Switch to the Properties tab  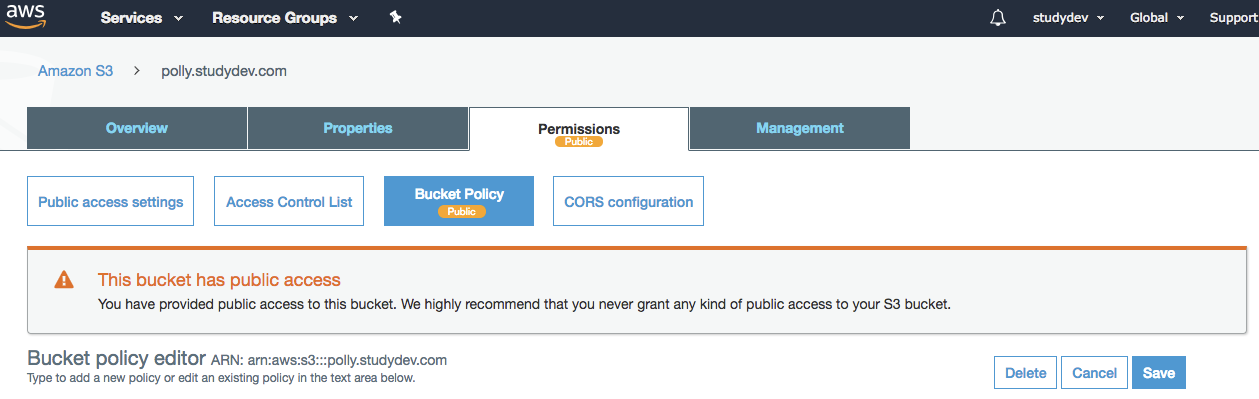pyautogui.click(x=358, y=128)
